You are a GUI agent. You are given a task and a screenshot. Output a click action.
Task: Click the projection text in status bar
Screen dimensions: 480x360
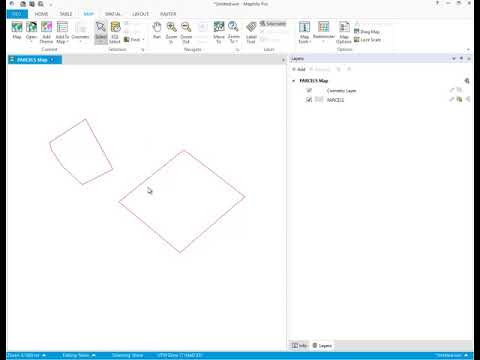pos(180,355)
